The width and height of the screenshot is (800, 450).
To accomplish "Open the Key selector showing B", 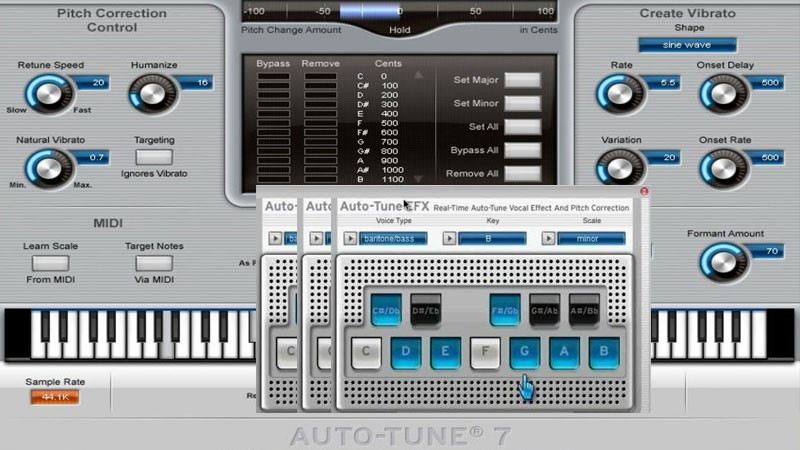I will click(x=492, y=239).
